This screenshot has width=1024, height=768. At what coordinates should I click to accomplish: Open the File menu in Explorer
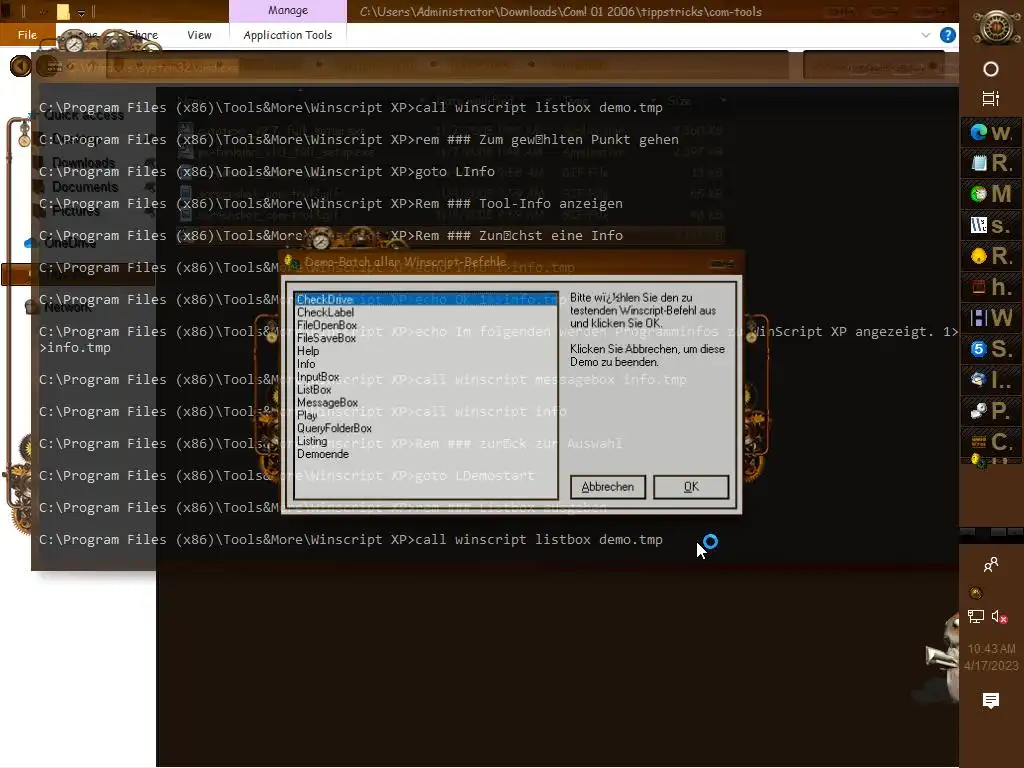tap(27, 35)
